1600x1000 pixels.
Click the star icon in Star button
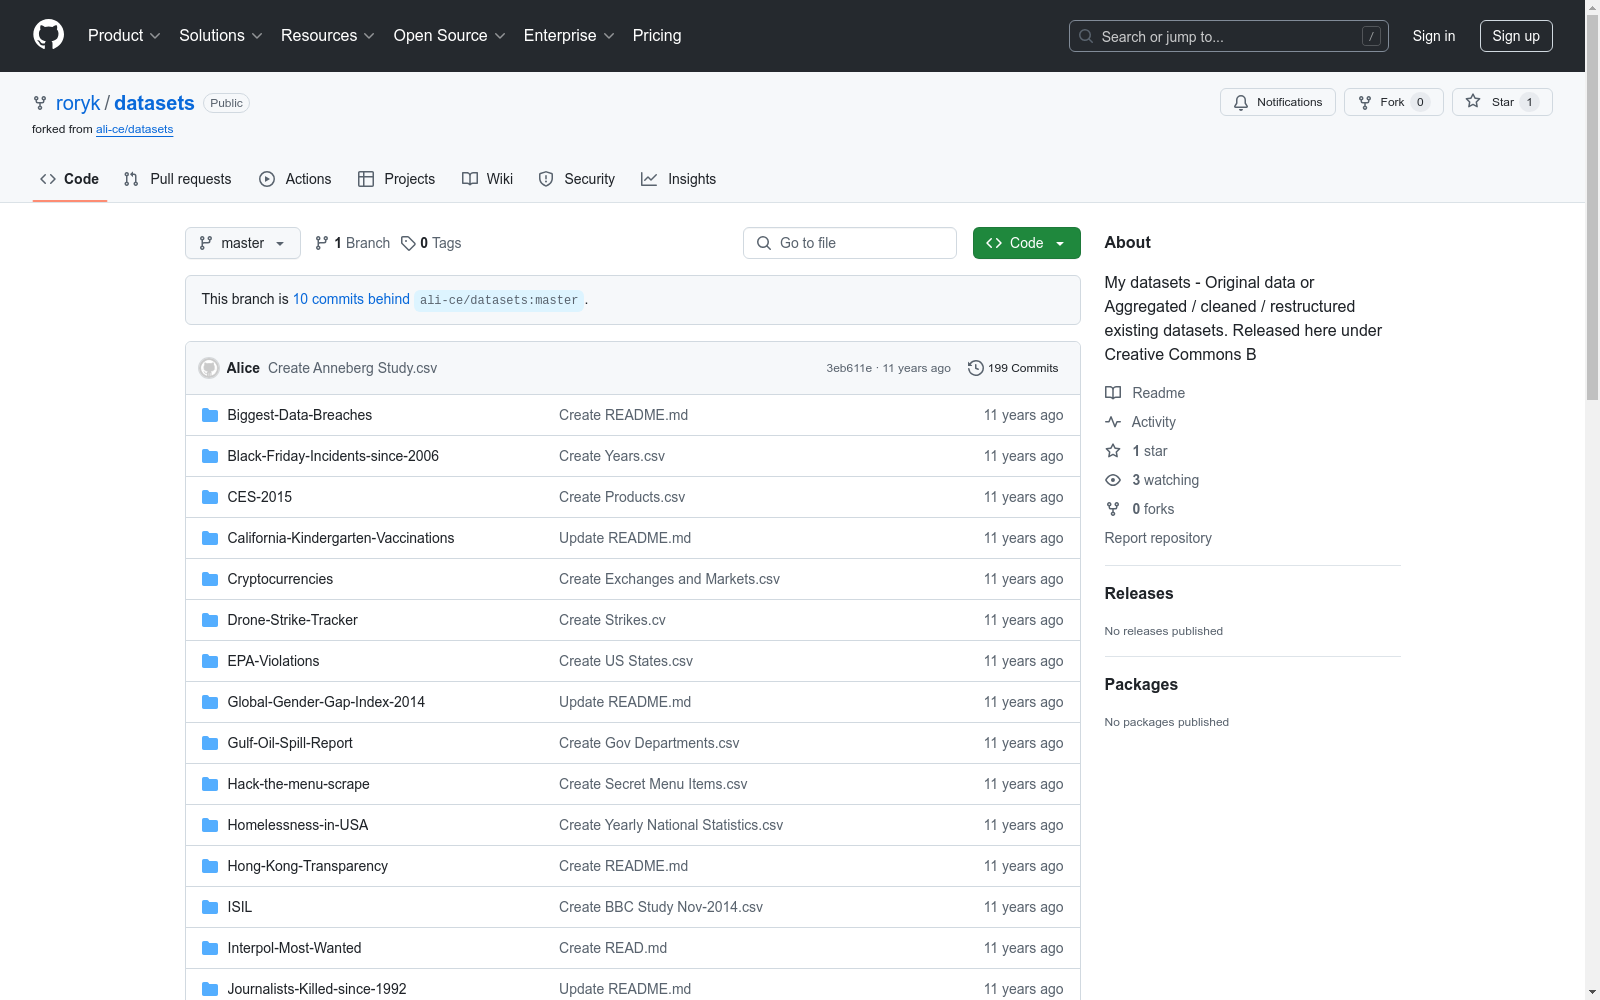coord(1473,101)
